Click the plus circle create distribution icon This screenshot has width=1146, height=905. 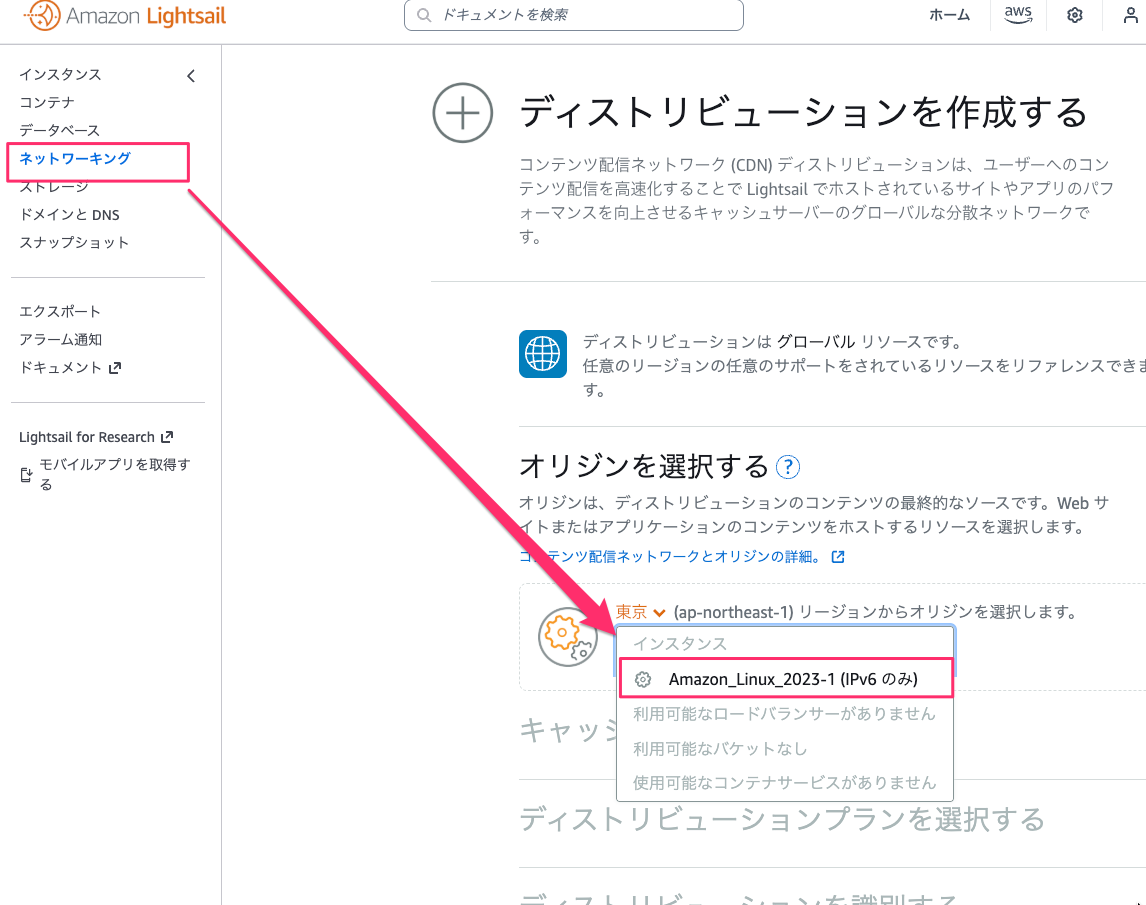tap(462, 113)
